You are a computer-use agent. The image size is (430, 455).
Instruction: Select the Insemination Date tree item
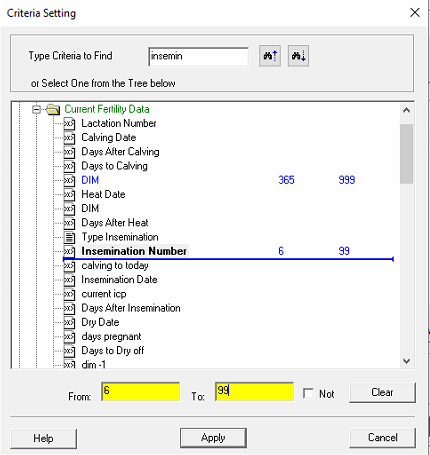coord(119,280)
